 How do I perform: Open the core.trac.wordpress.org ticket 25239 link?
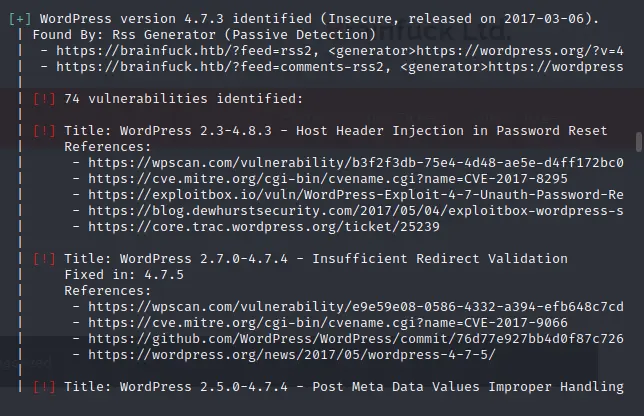264,227
